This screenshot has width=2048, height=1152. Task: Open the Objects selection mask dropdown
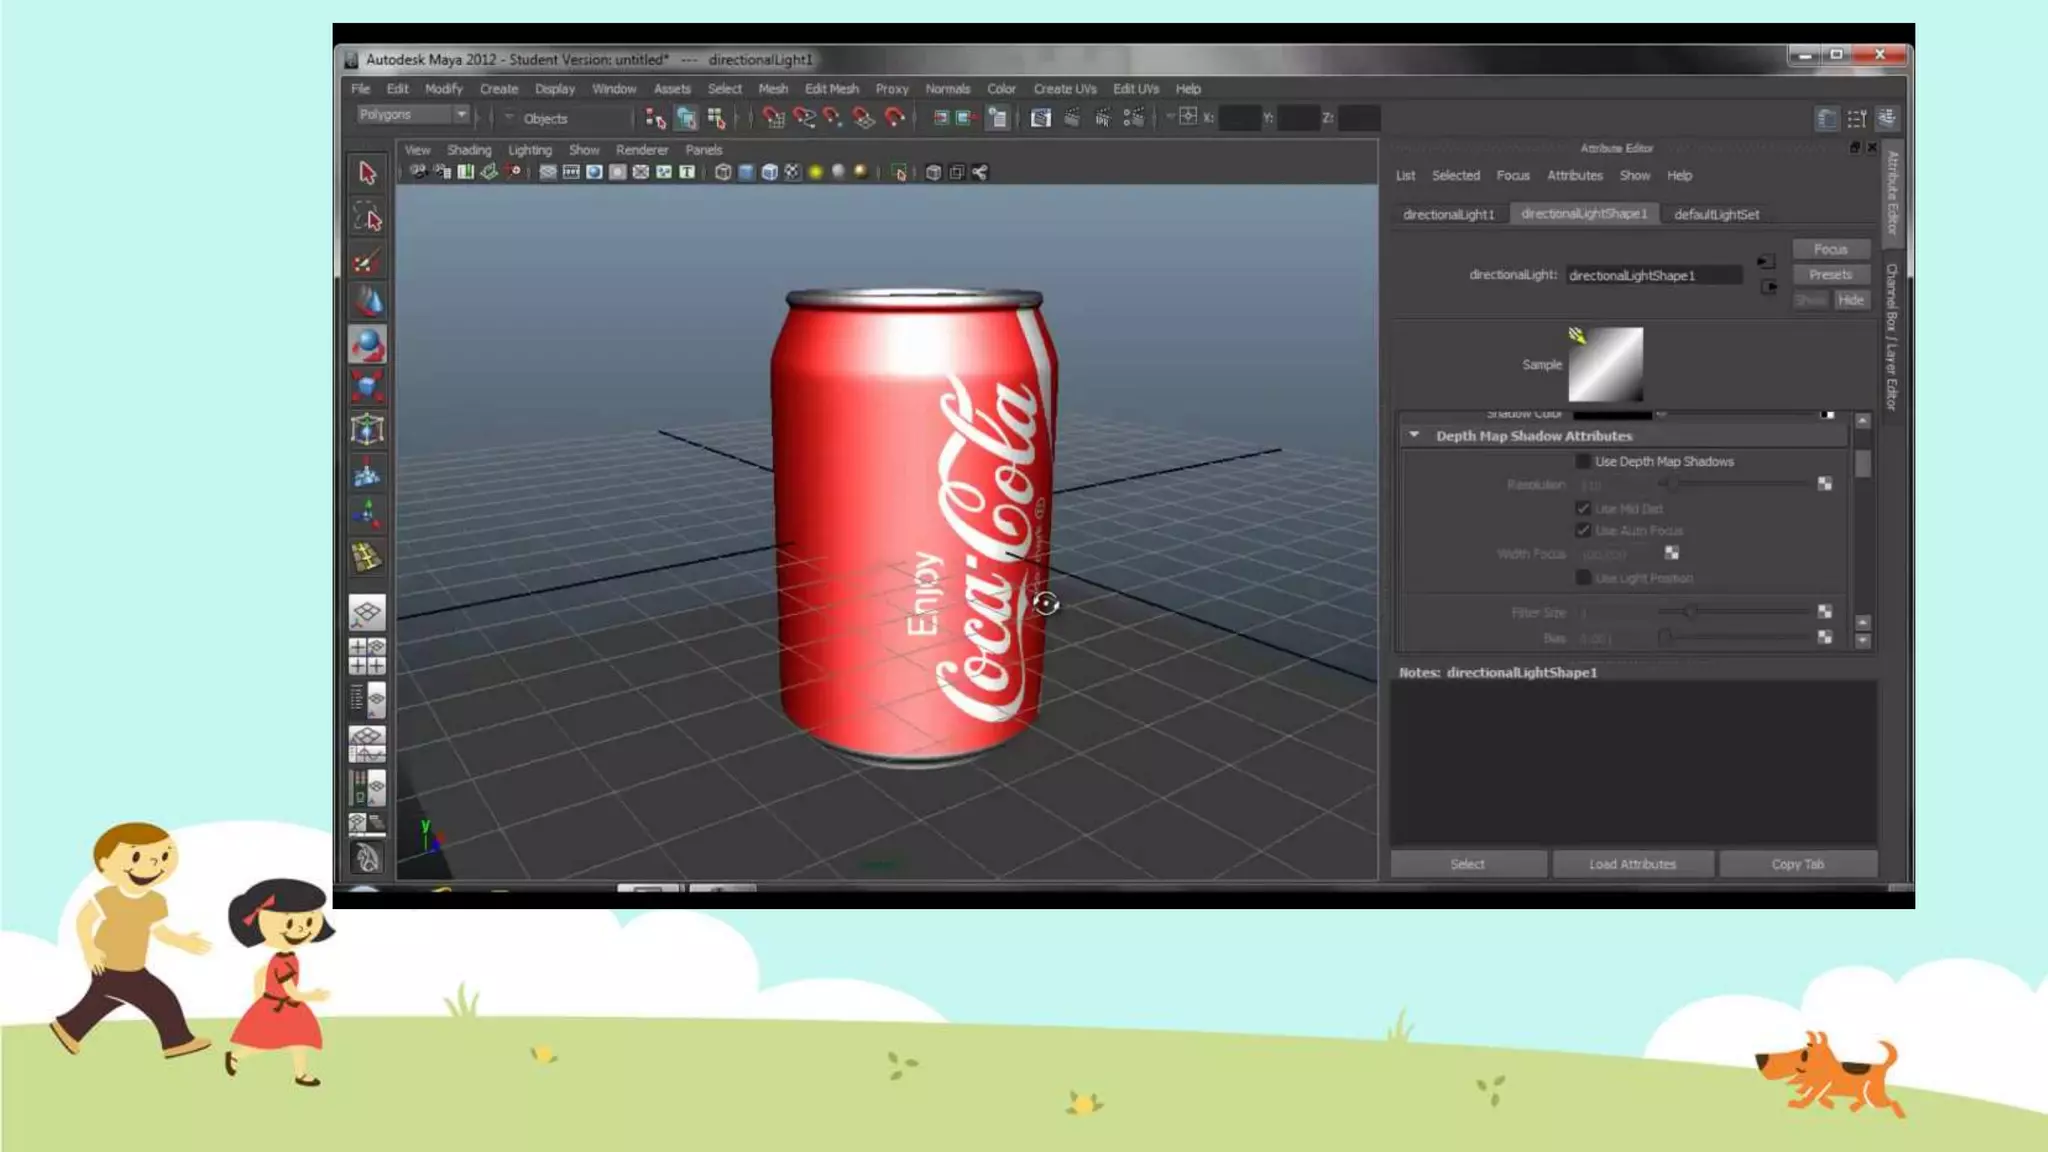point(509,118)
